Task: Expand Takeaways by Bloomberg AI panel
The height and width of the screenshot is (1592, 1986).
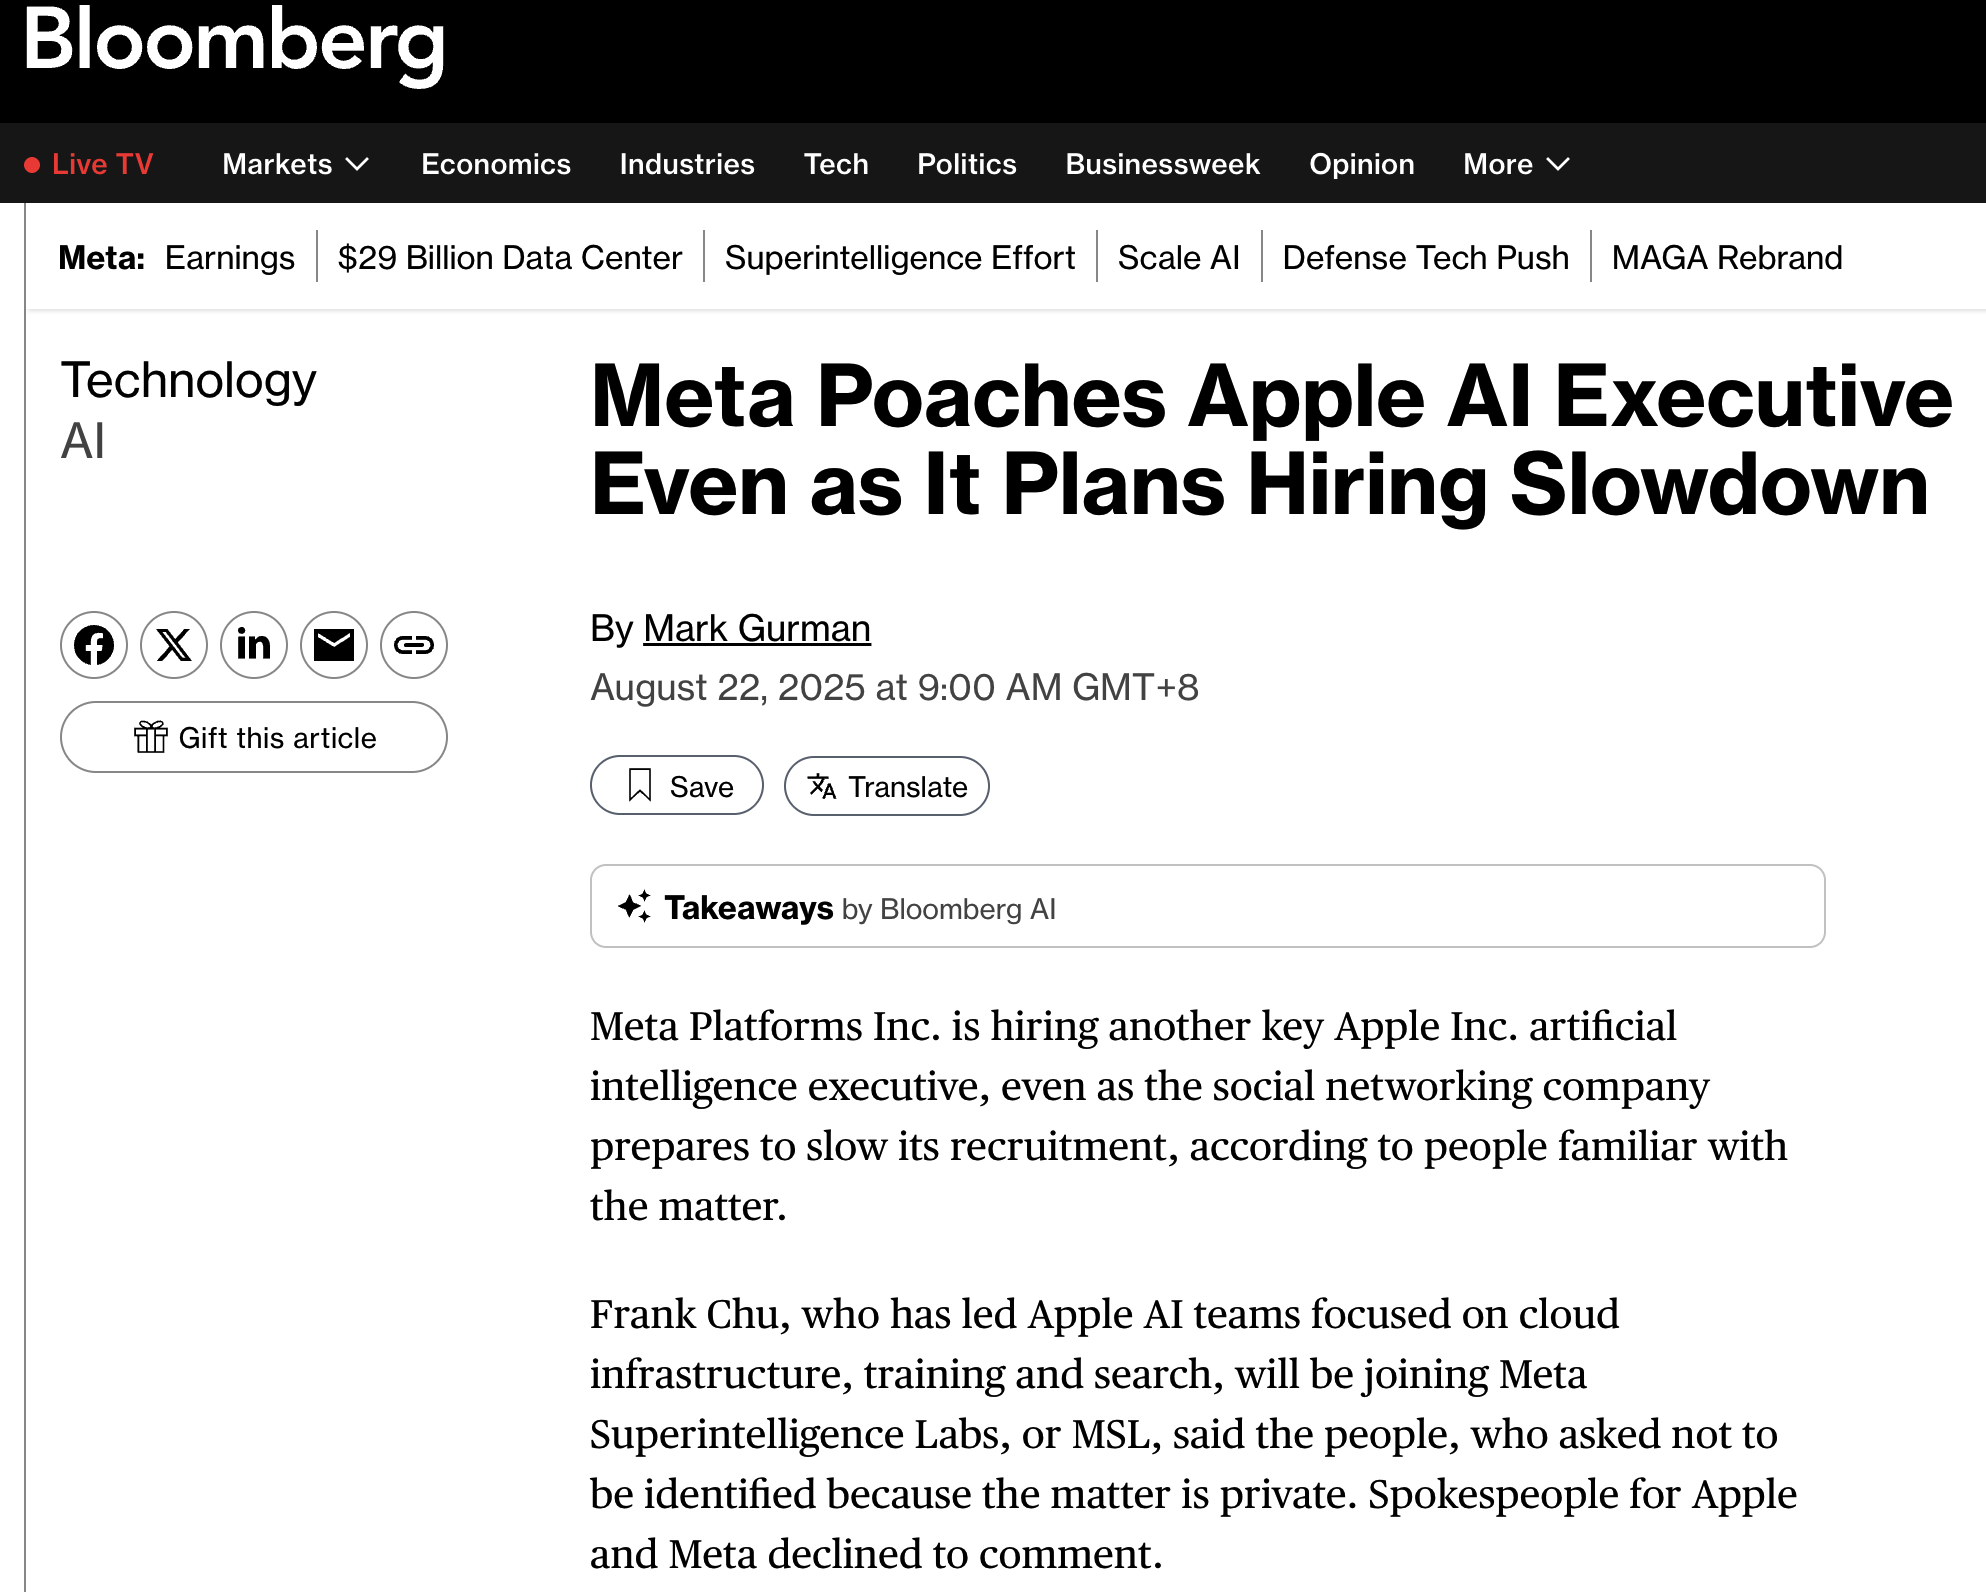Action: pos(1207,907)
